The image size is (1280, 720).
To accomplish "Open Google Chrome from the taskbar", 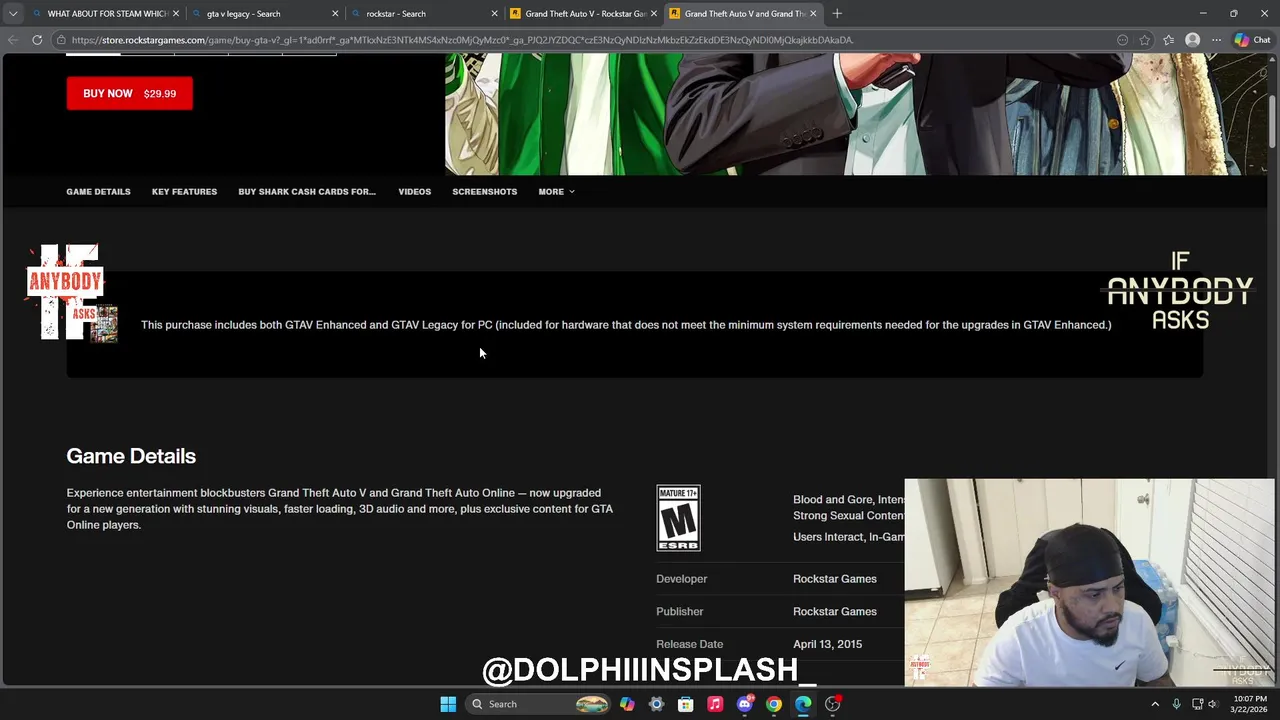I will click(x=774, y=704).
